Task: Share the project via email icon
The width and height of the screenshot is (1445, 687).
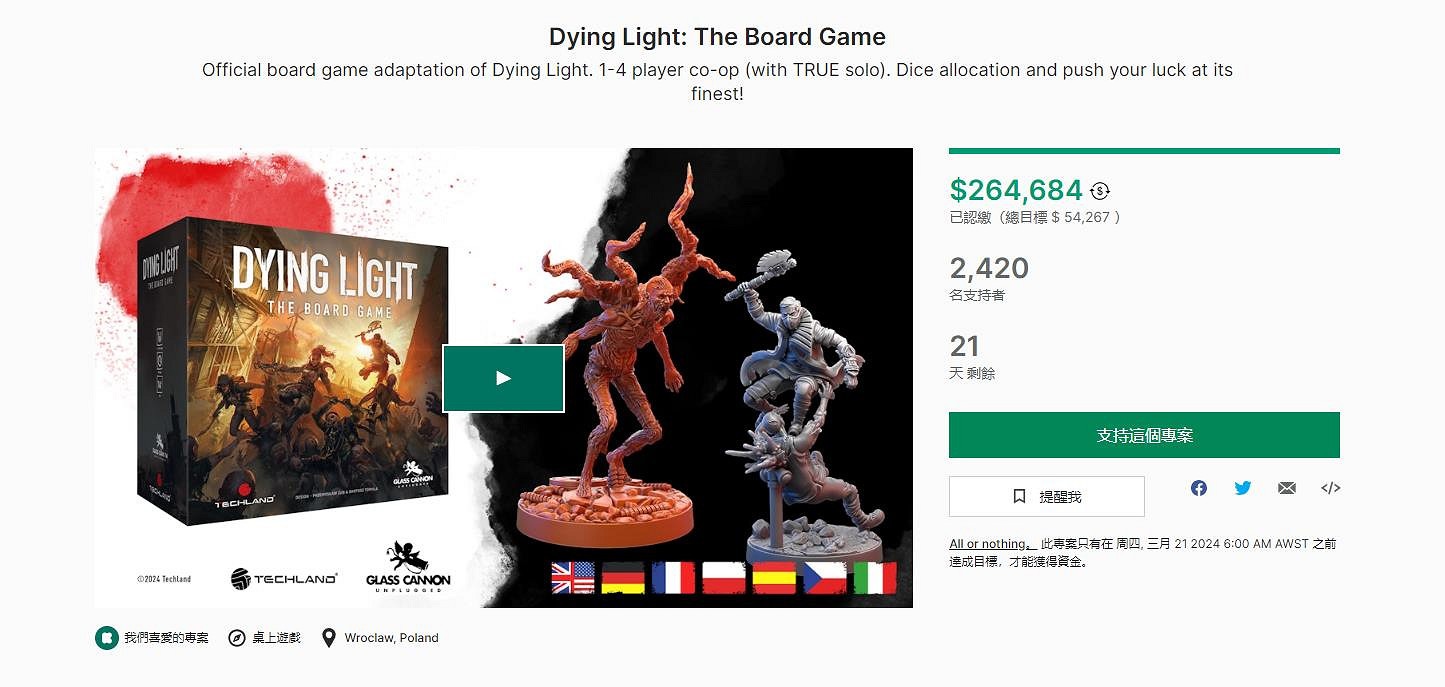Action: 1287,488
